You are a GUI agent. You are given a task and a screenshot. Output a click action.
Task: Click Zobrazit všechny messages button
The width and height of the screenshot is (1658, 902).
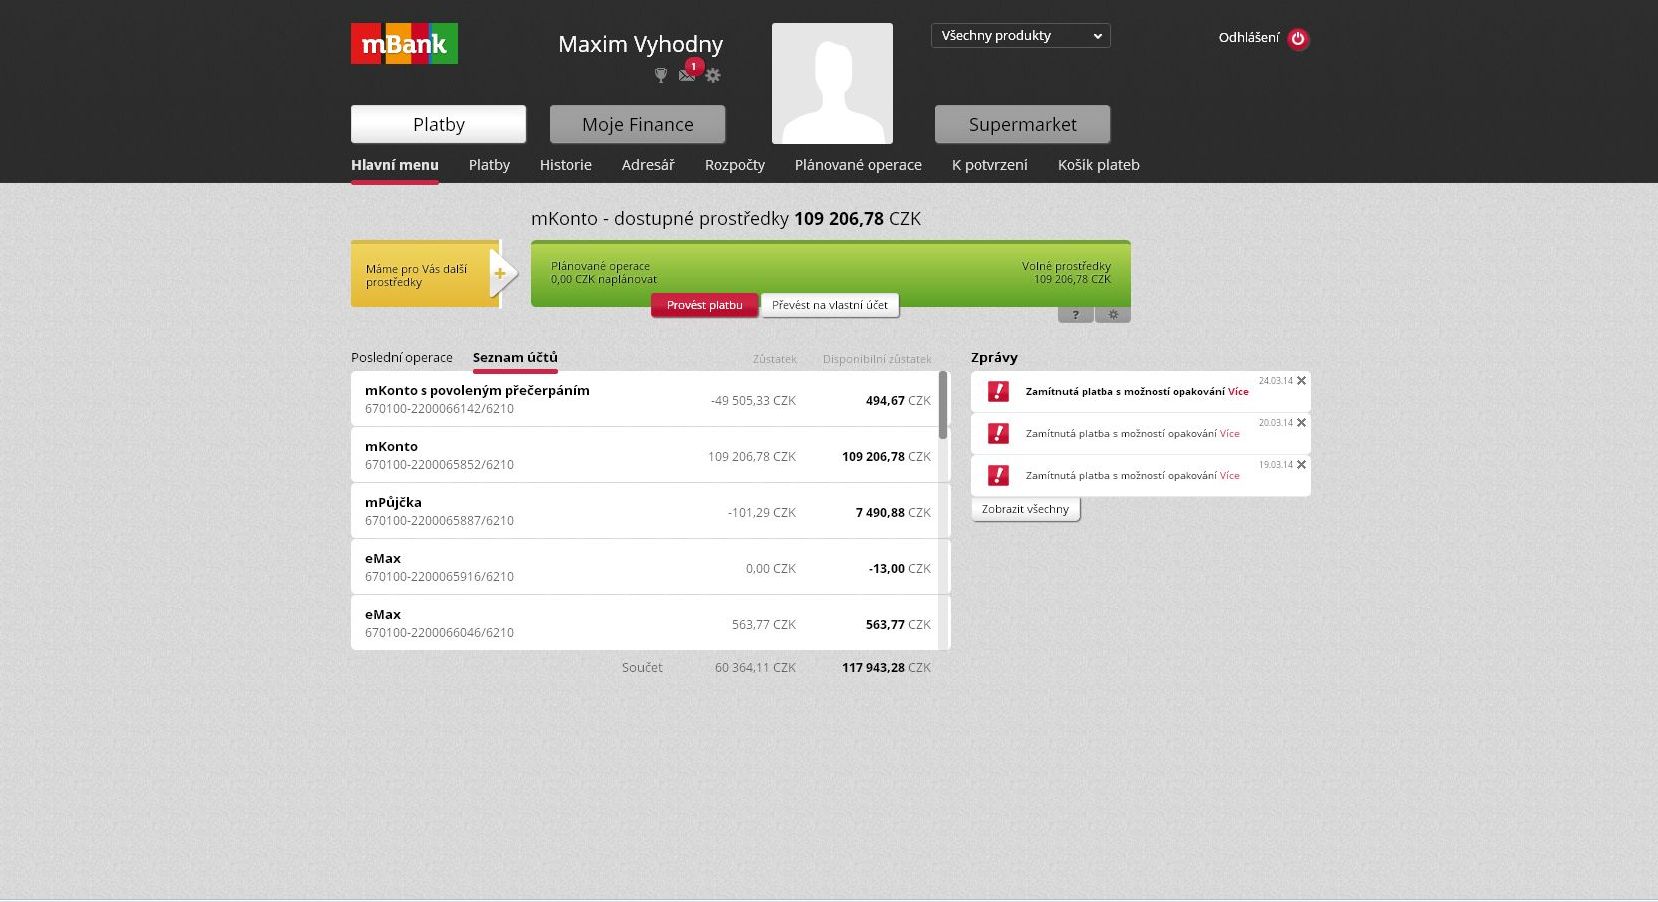point(1025,509)
